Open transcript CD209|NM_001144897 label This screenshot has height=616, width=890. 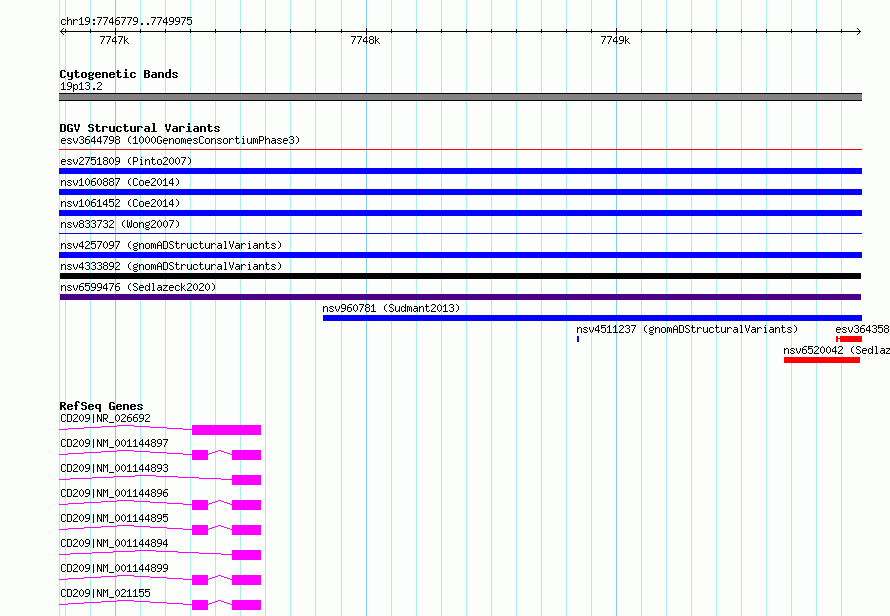coord(114,443)
